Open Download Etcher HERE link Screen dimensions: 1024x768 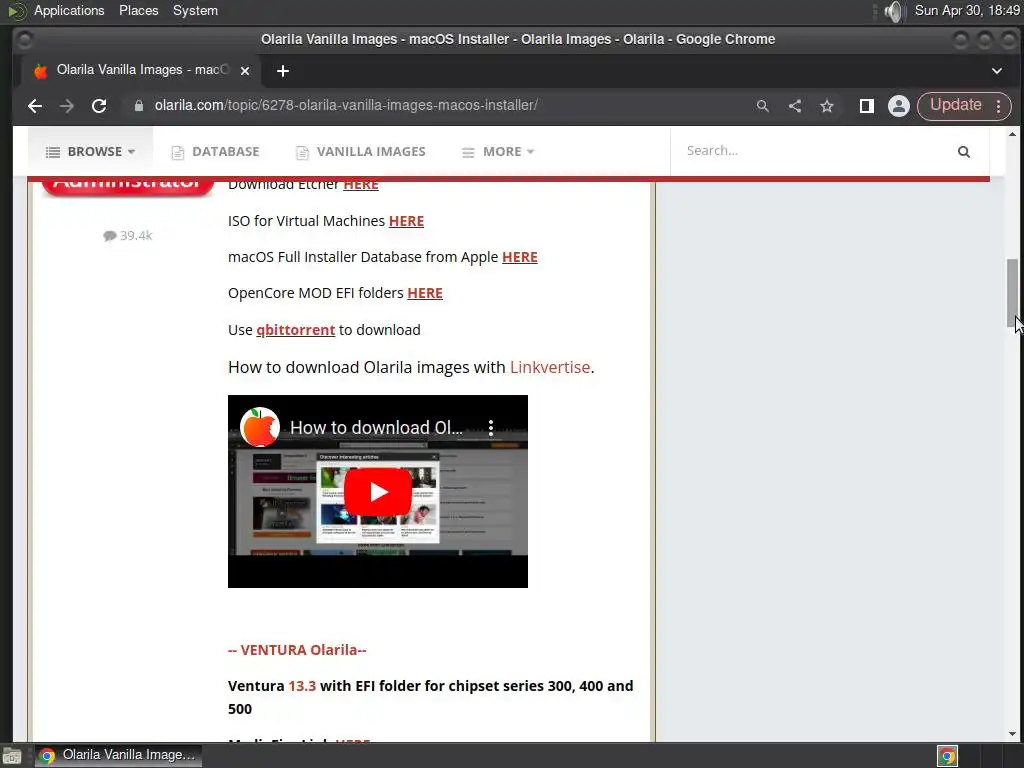coord(360,184)
